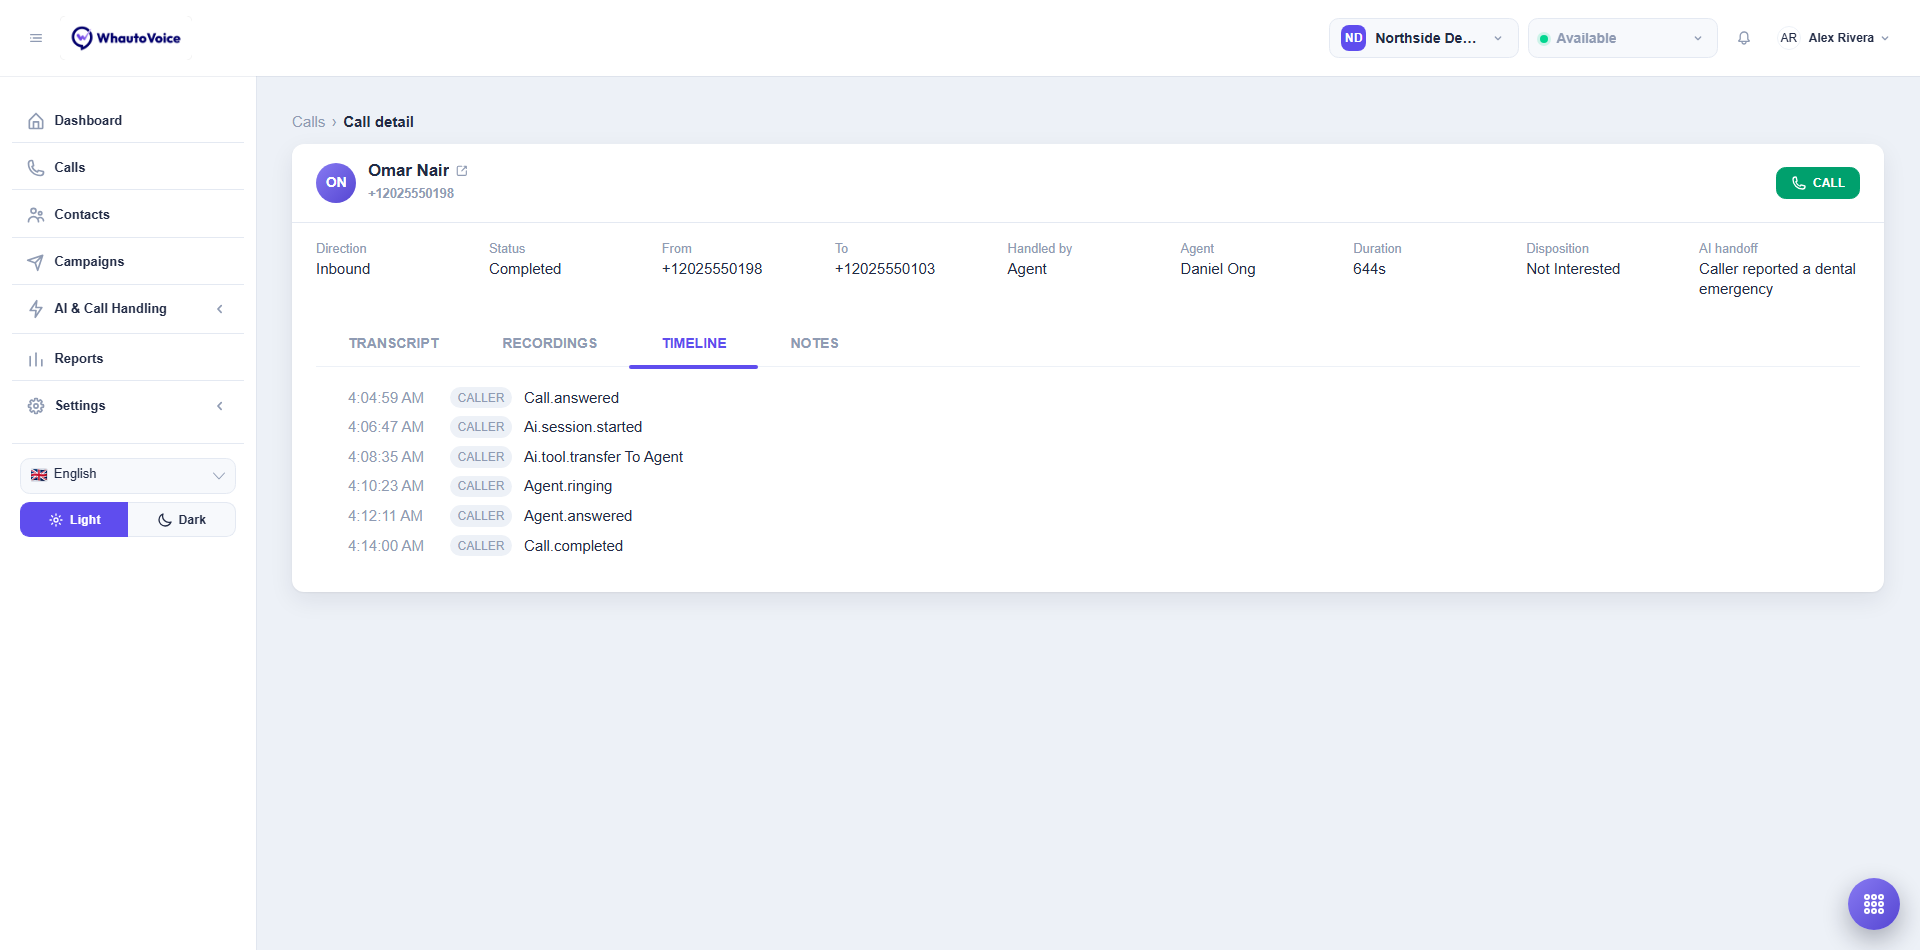The image size is (1920, 950).
Task: Click the Reports bar chart icon
Action: (36, 359)
